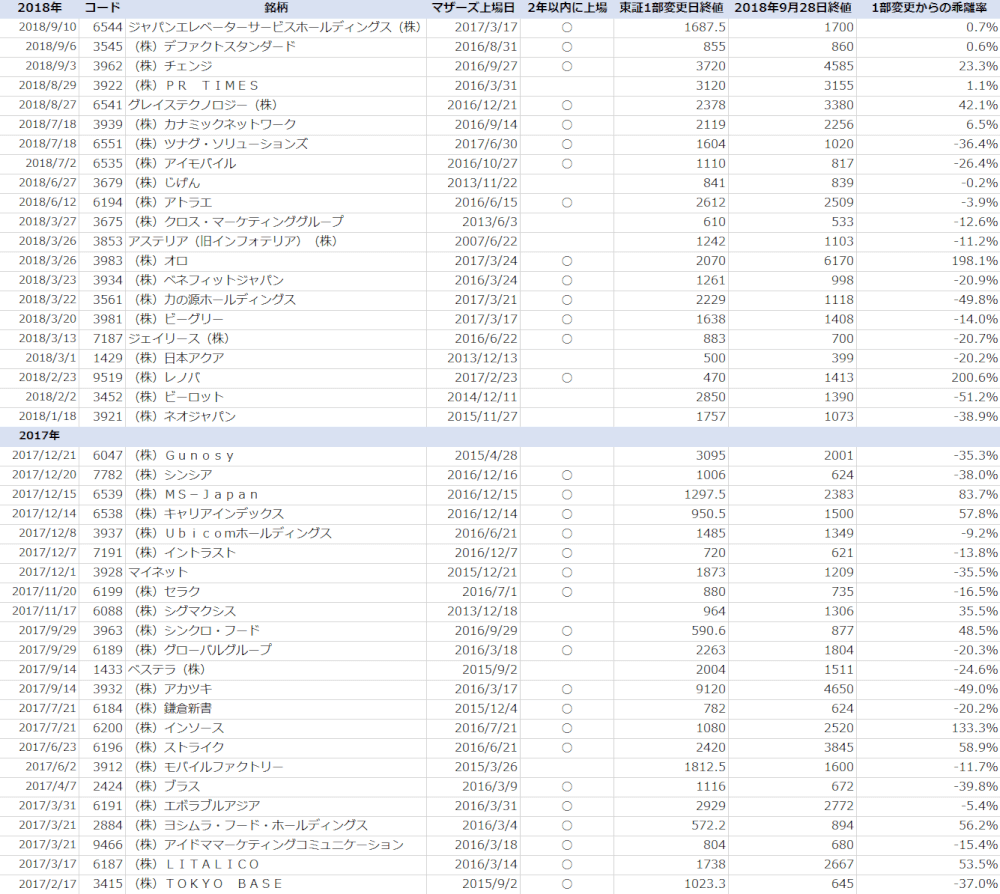
Task: Select the 2018年 header cell
Action: 40,8
